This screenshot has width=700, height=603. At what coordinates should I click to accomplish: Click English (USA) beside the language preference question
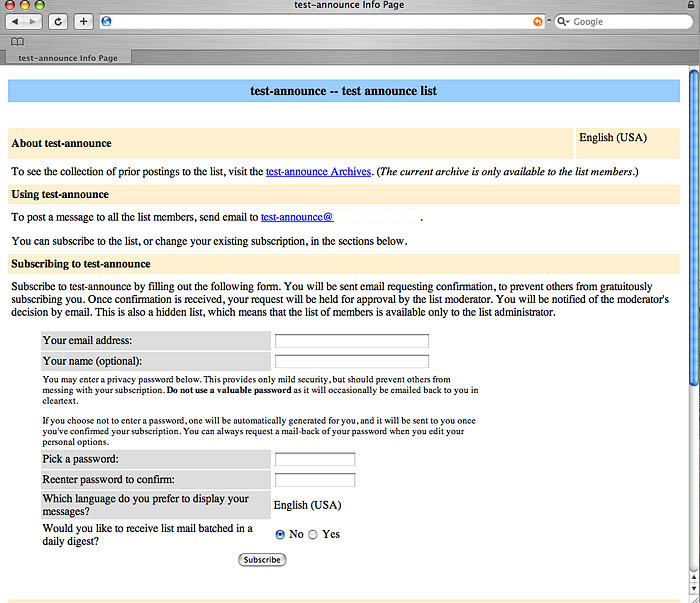click(x=308, y=505)
